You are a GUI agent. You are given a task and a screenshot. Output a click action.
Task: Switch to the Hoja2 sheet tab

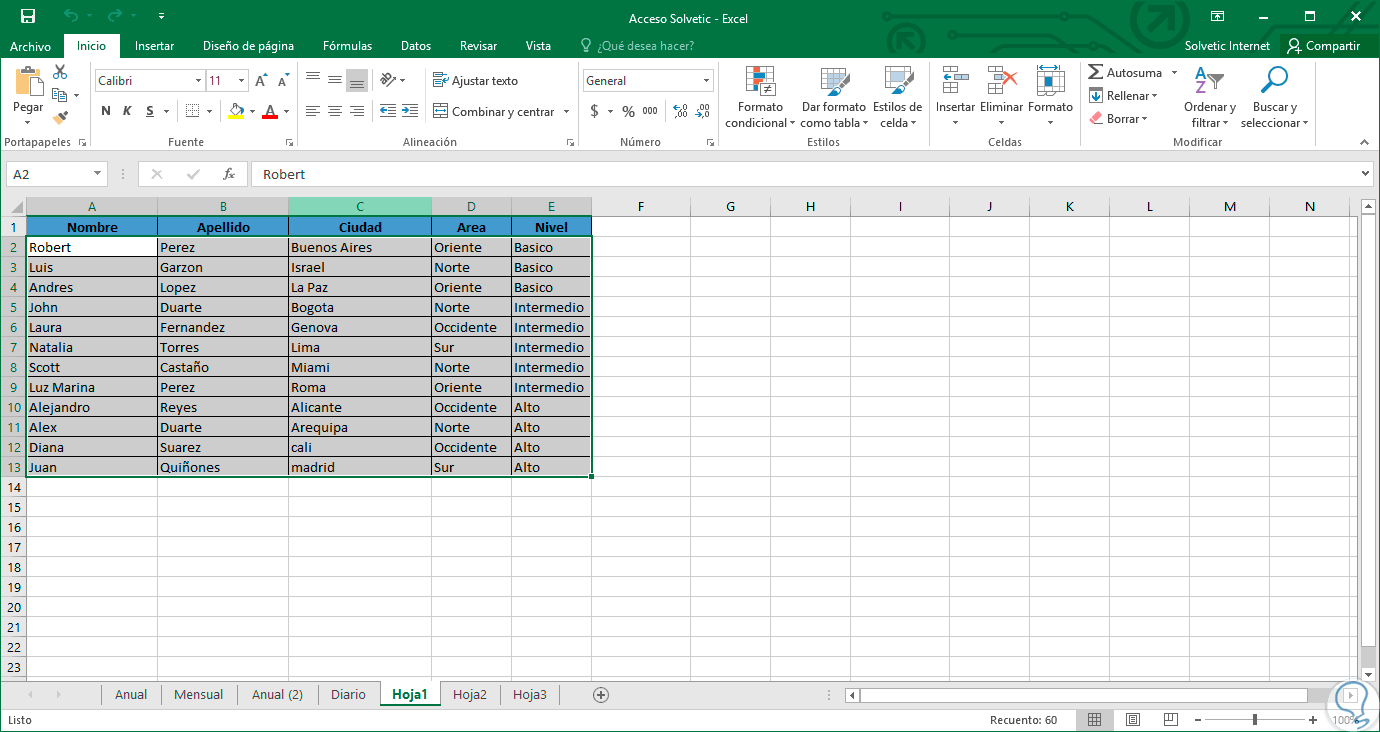click(470, 695)
